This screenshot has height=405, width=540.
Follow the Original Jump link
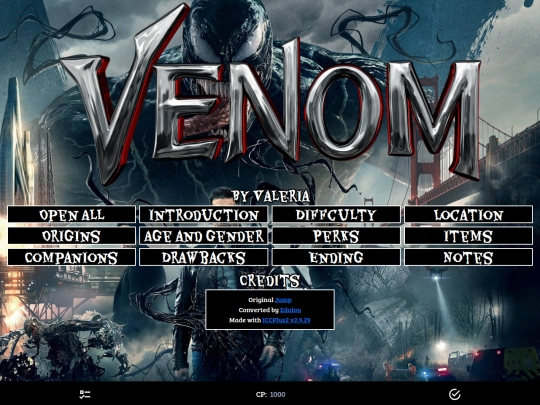(x=283, y=300)
